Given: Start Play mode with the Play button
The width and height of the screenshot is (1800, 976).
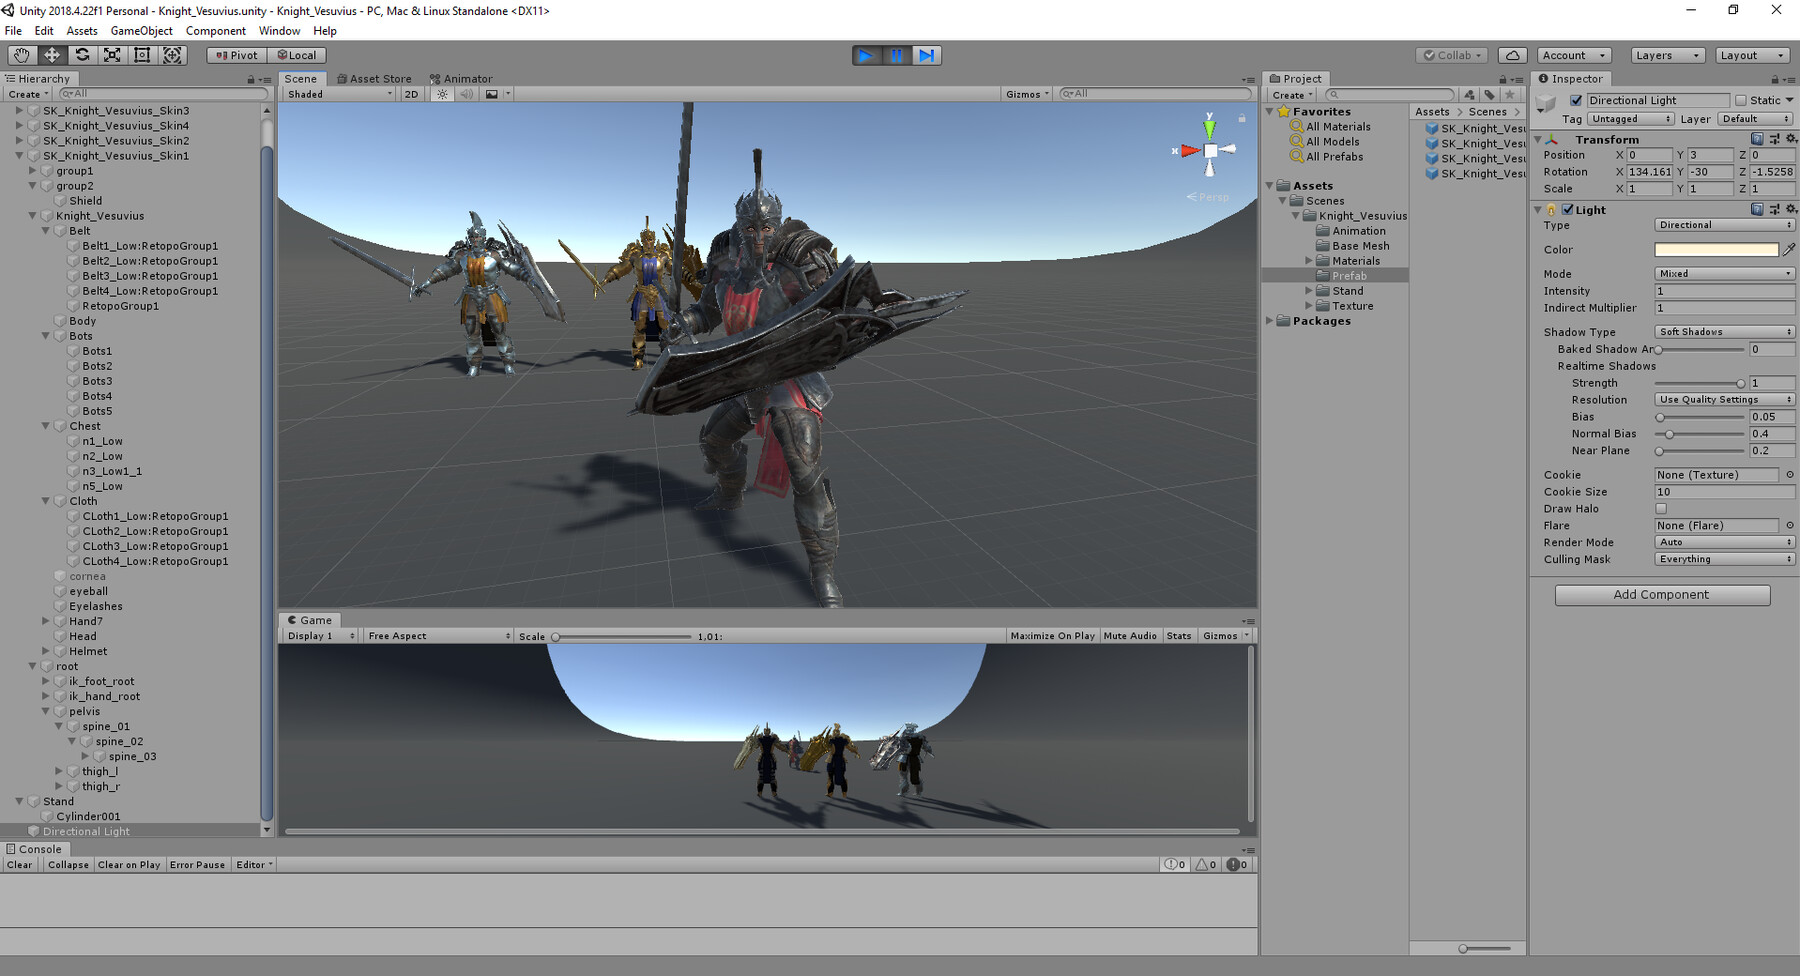Looking at the screenshot, I should [x=866, y=55].
